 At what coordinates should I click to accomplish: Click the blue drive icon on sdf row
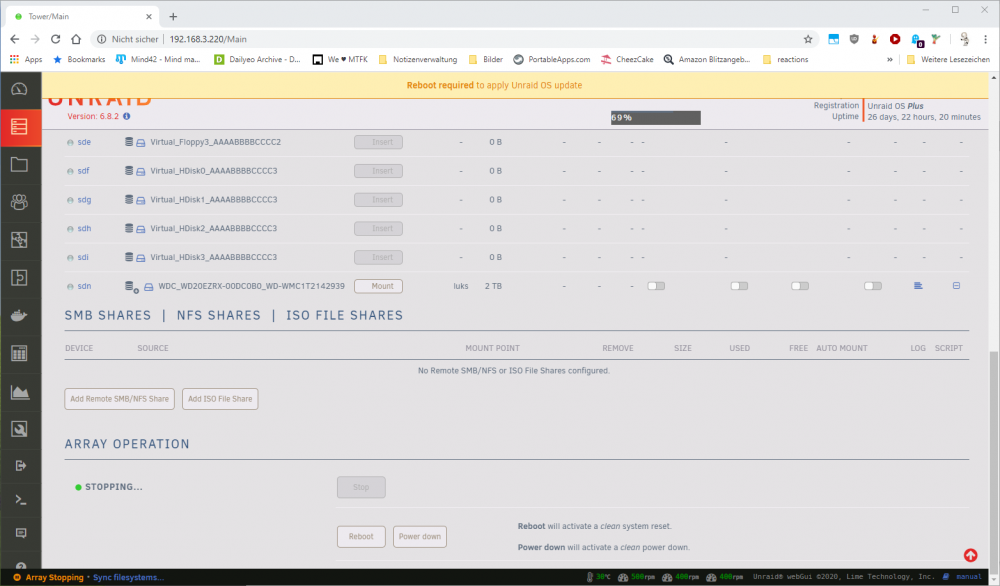click(140, 172)
